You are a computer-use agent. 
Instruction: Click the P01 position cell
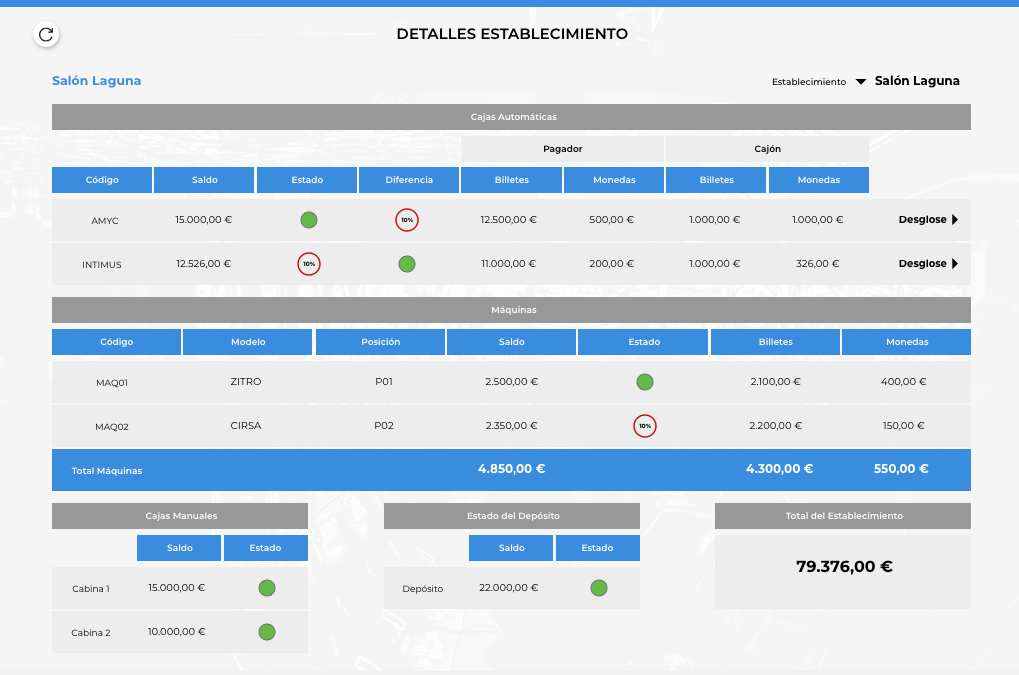click(383, 381)
